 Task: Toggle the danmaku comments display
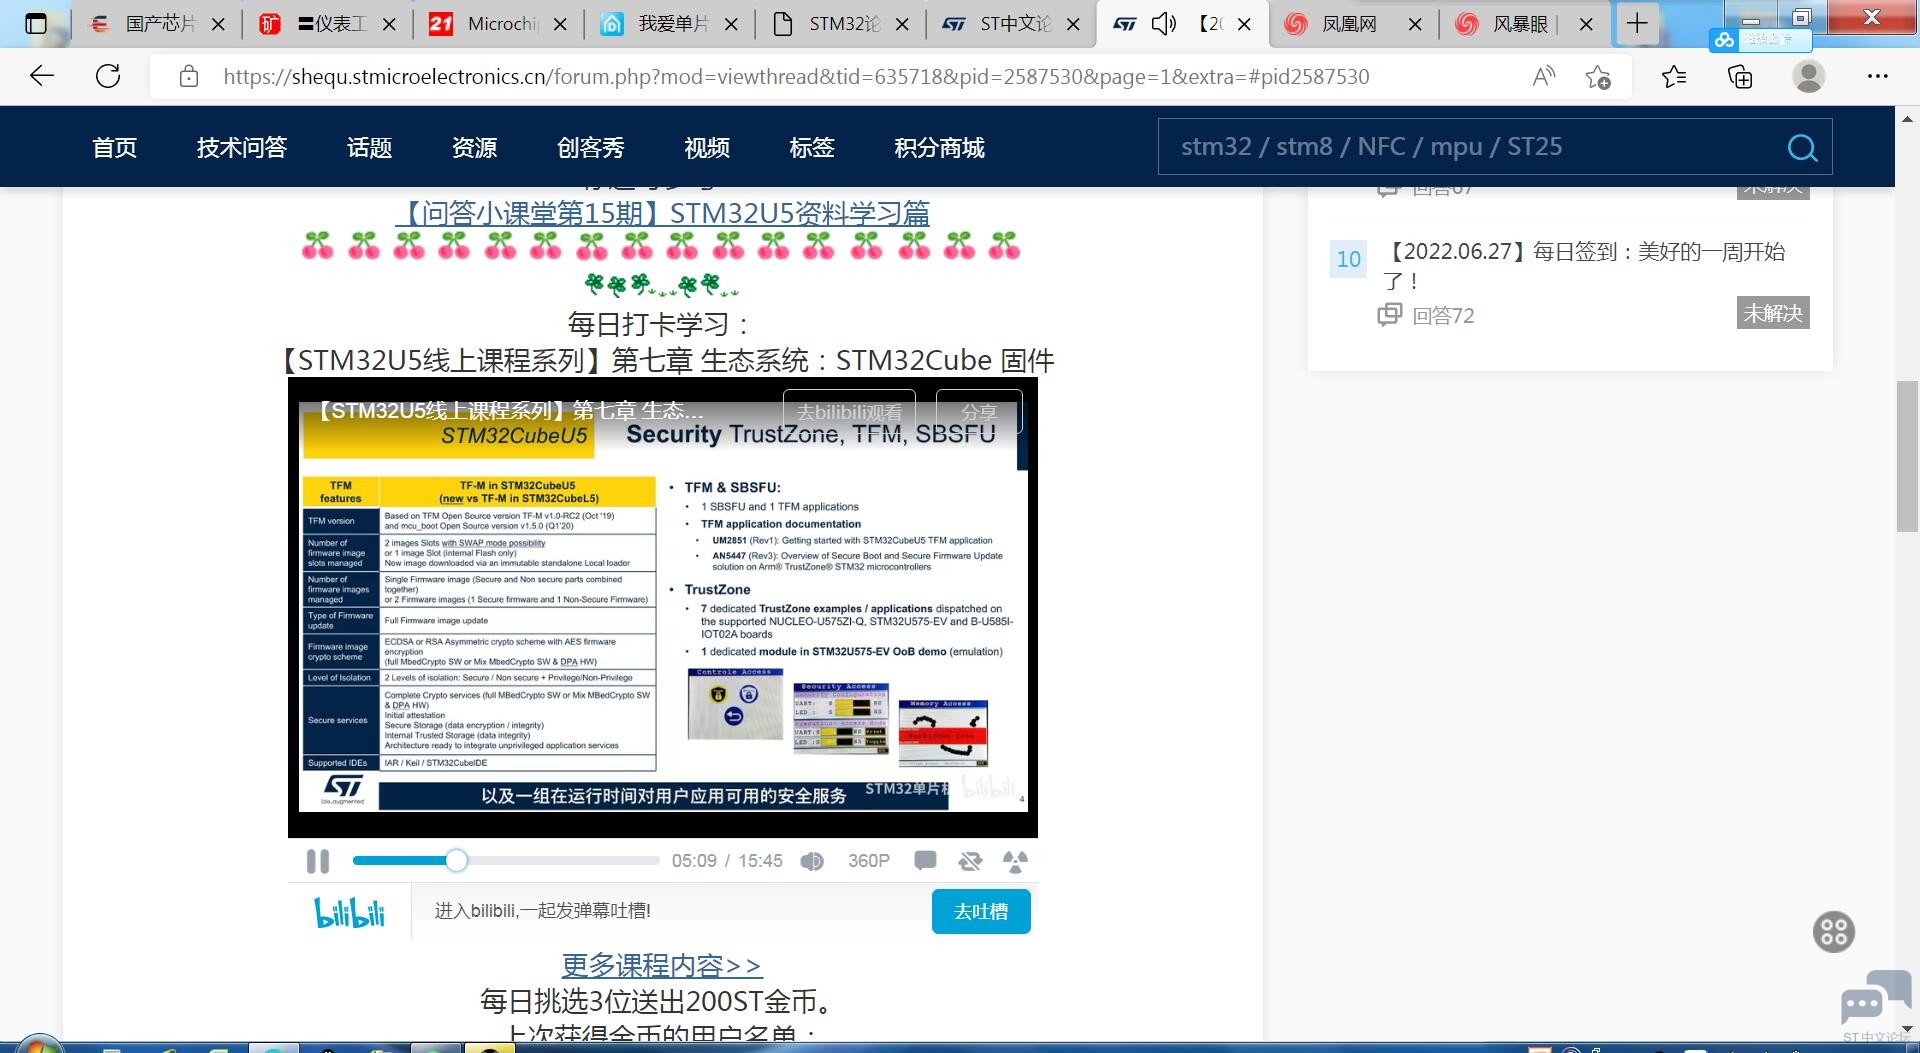click(x=925, y=861)
